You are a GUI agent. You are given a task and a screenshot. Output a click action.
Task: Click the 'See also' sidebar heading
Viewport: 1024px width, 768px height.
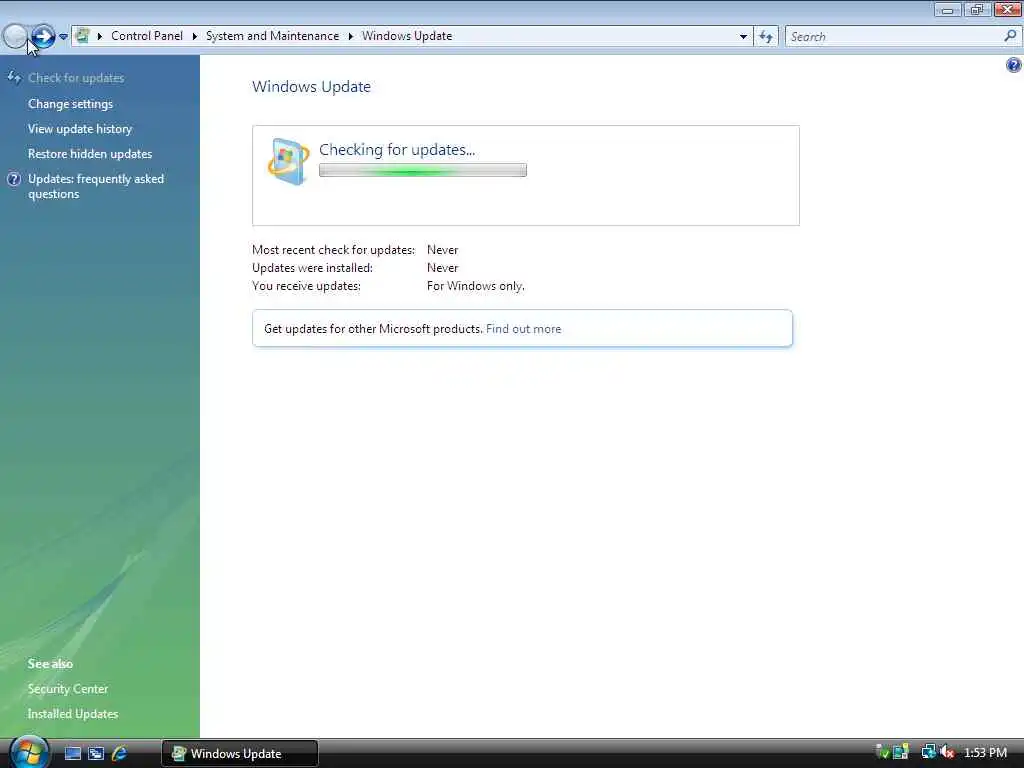coord(50,664)
